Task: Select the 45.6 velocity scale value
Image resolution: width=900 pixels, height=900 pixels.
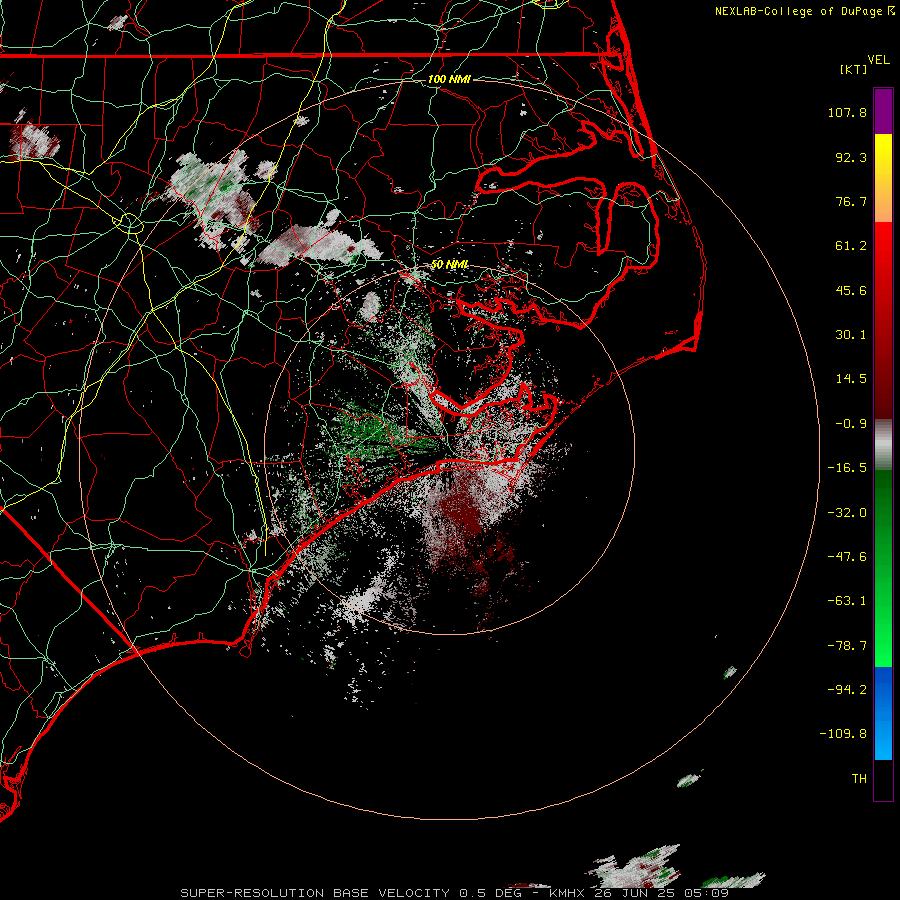Action: (851, 290)
